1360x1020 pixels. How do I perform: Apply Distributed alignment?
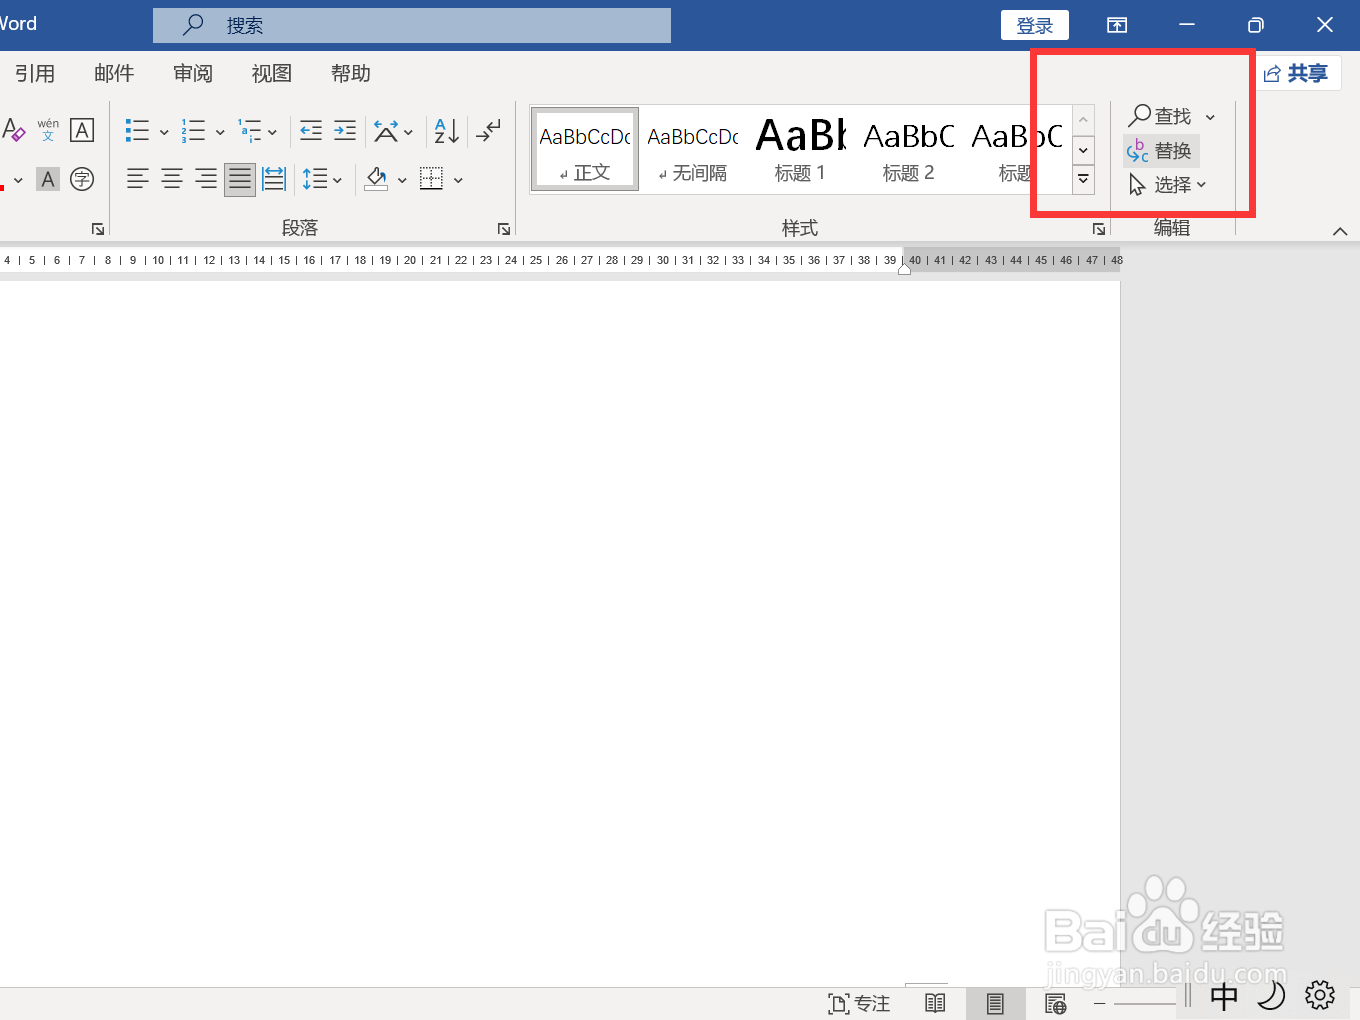click(x=274, y=180)
